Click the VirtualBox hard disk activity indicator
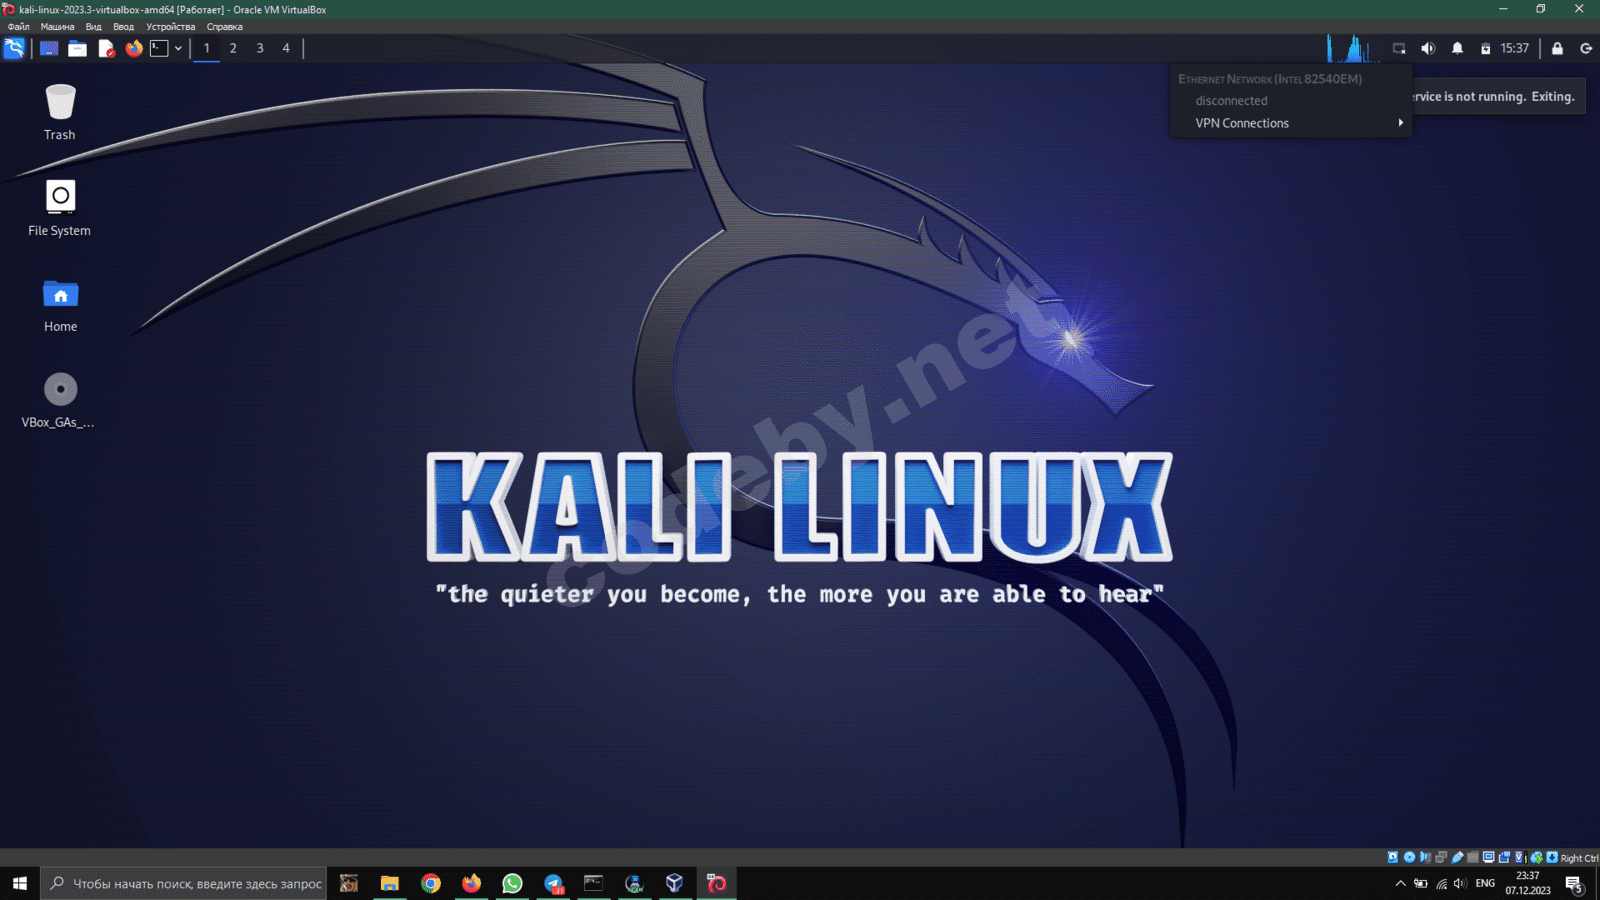 (1393, 857)
